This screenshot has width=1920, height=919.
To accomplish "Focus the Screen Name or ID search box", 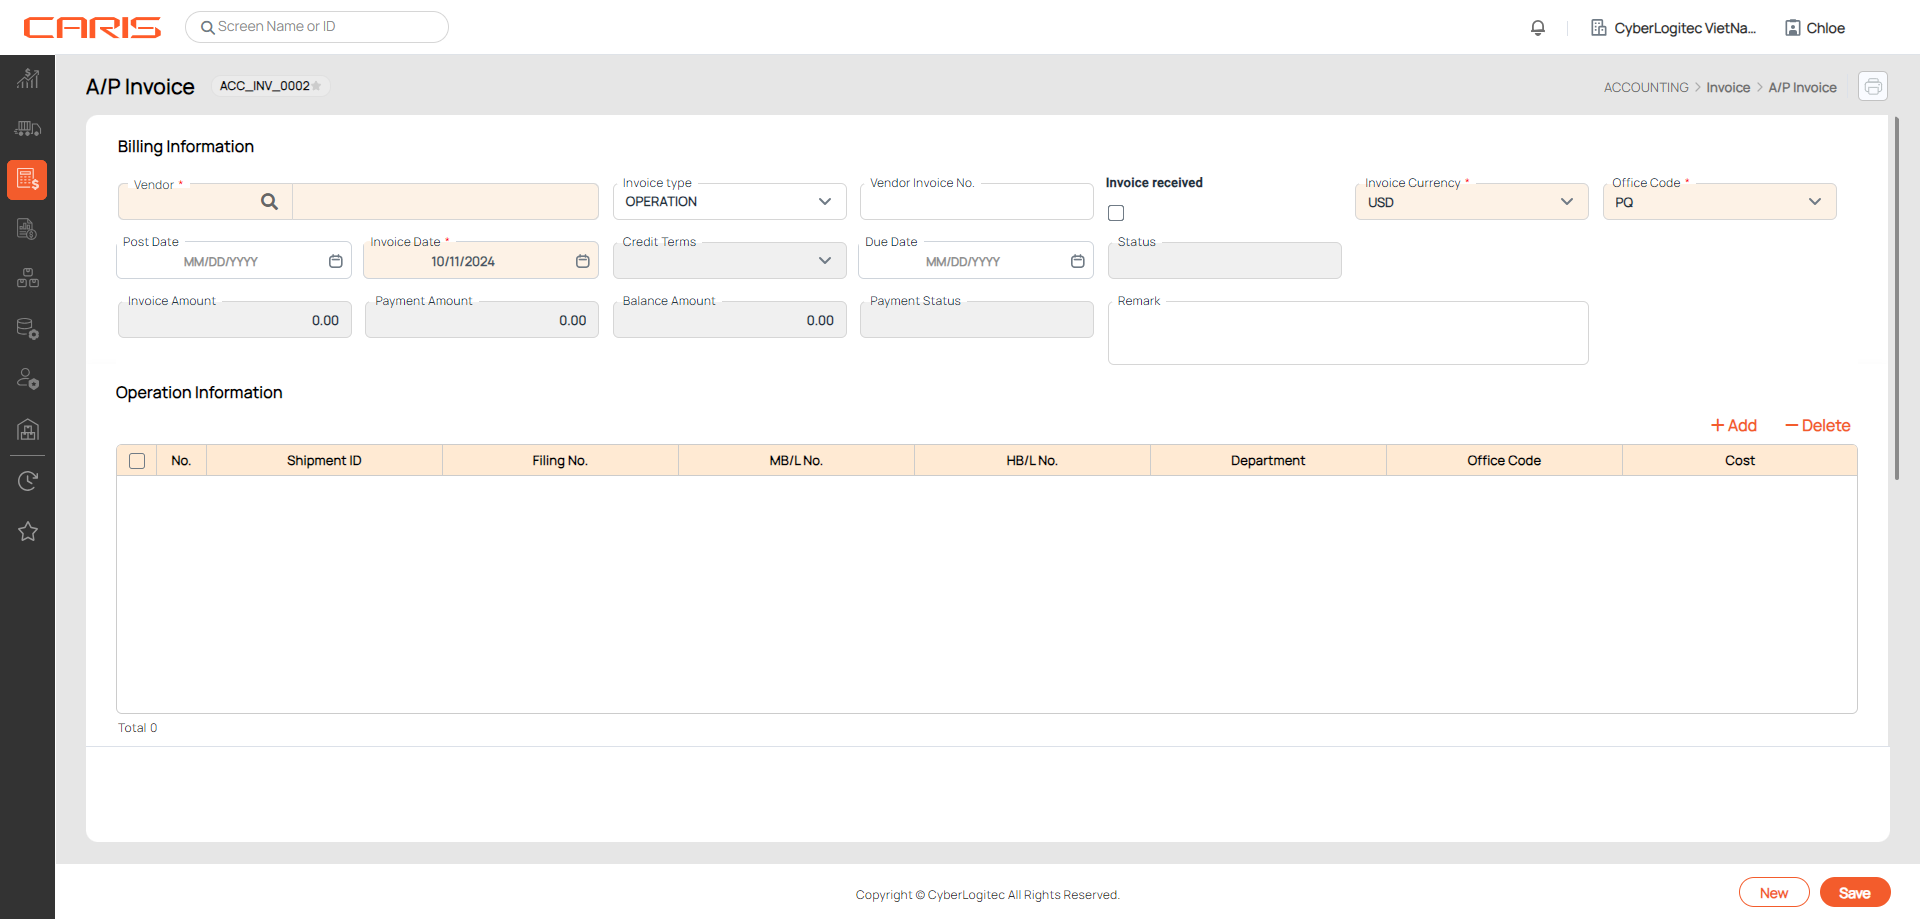I will click(317, 27).
